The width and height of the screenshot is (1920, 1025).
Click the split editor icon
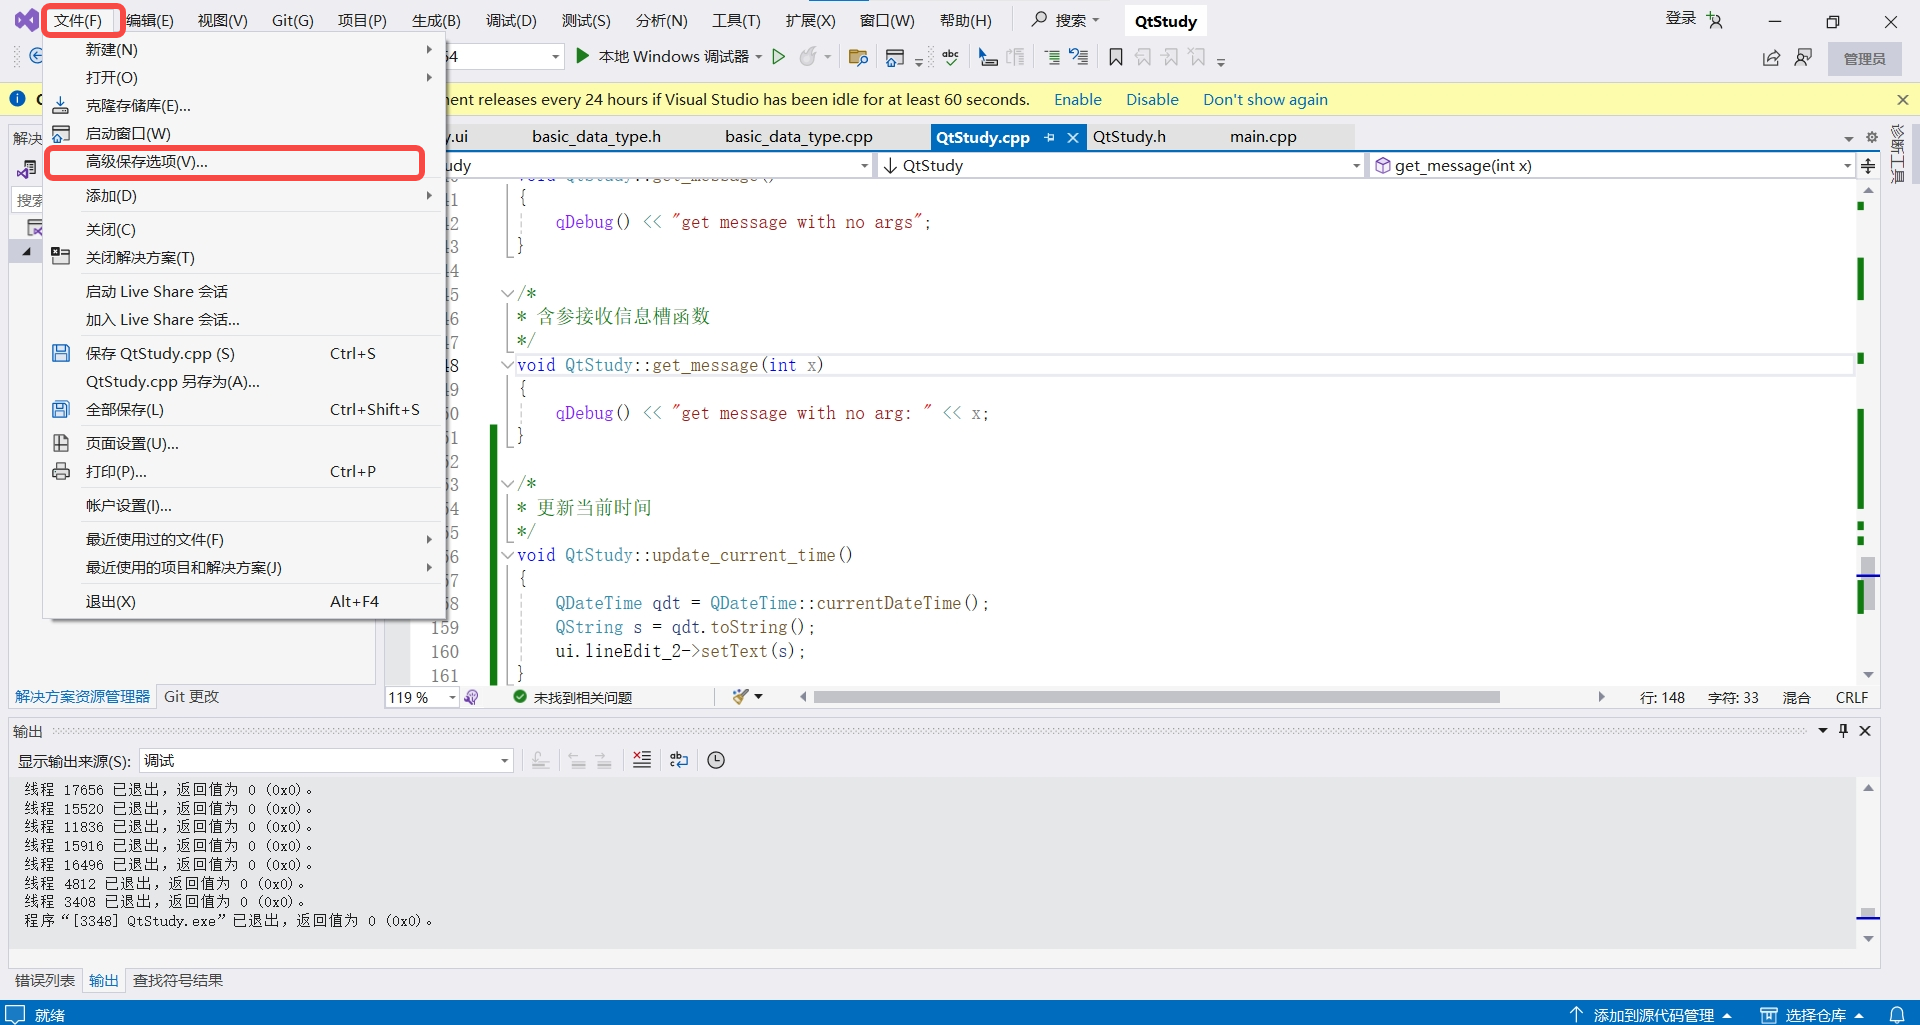click(1868, 166)
